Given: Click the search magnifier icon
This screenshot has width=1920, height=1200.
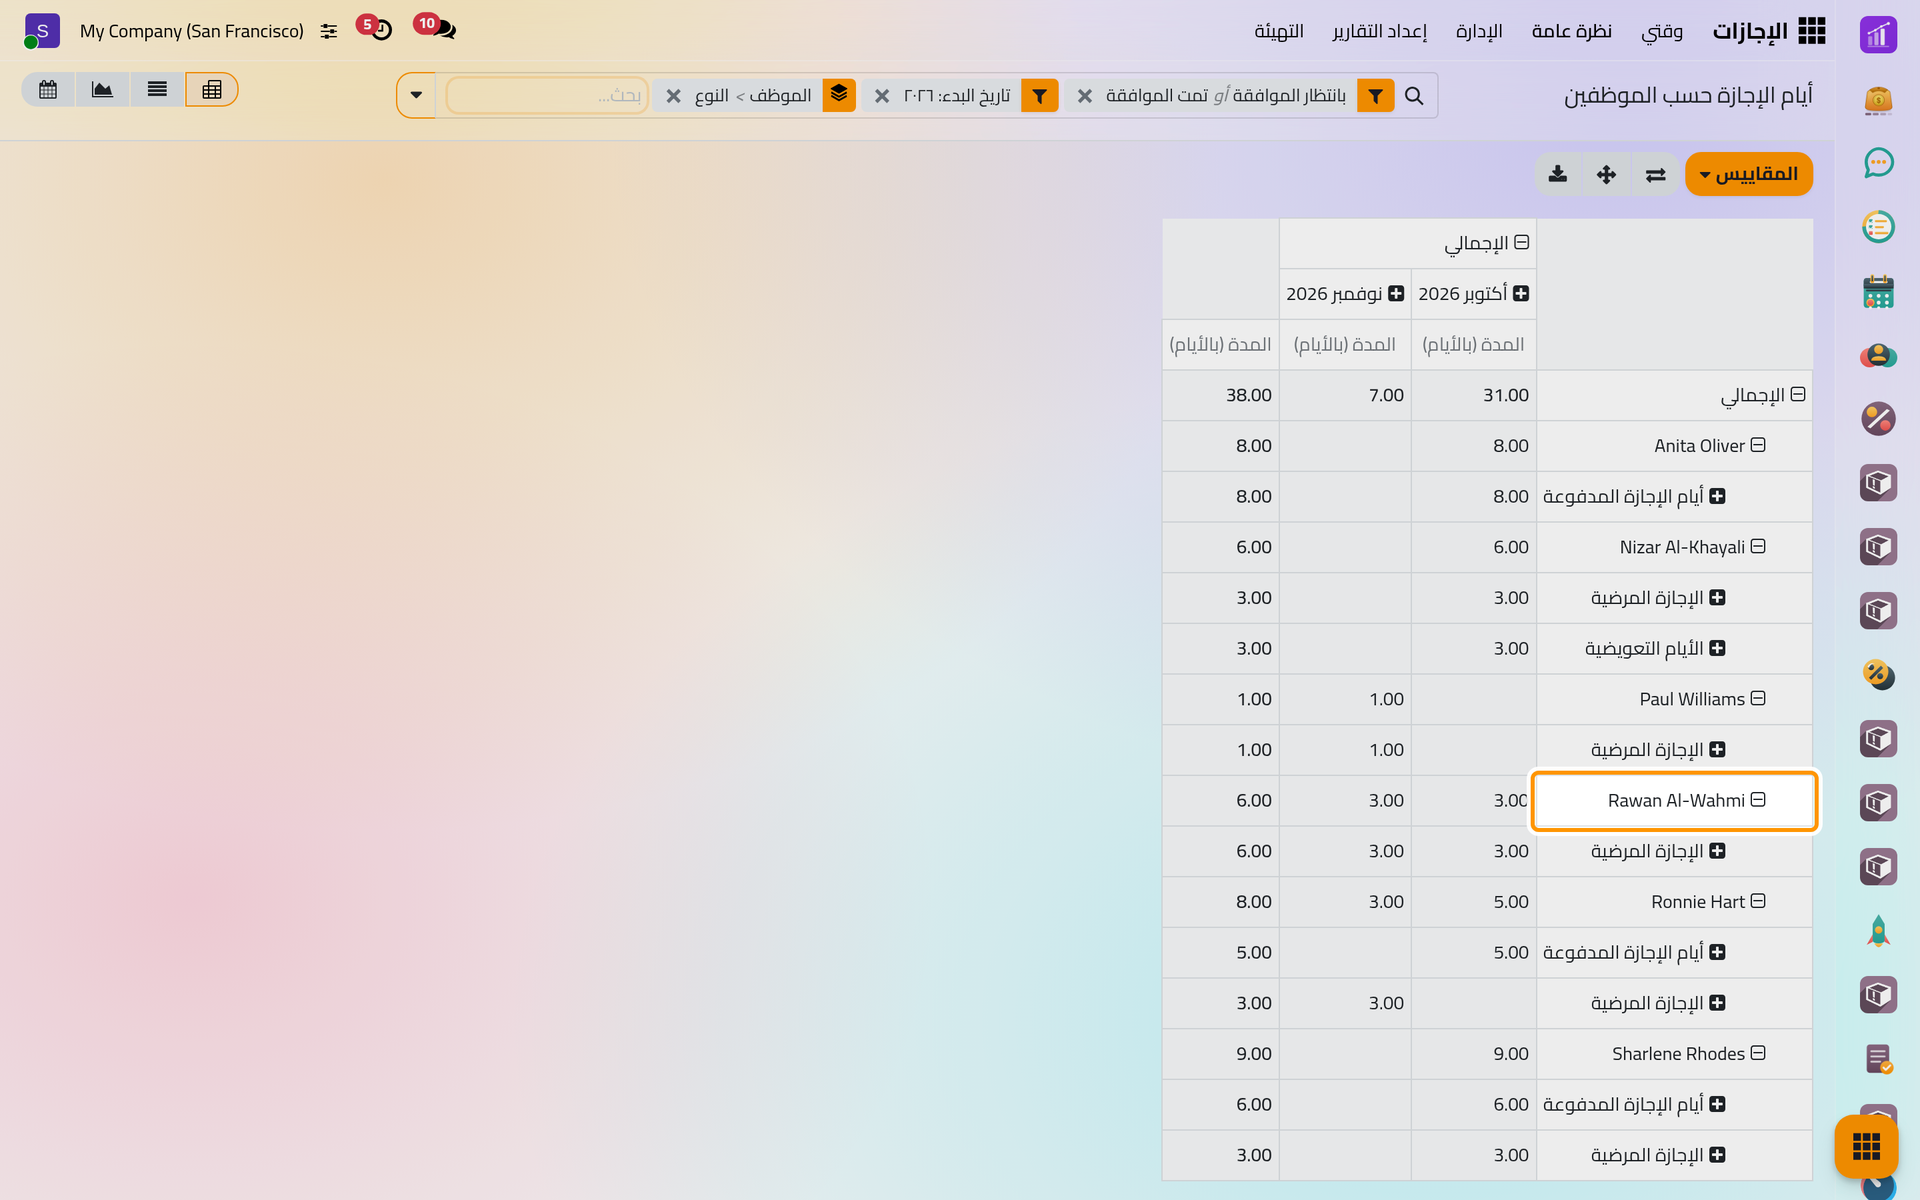Looking at the screenshot, I should click(1414, 96).
